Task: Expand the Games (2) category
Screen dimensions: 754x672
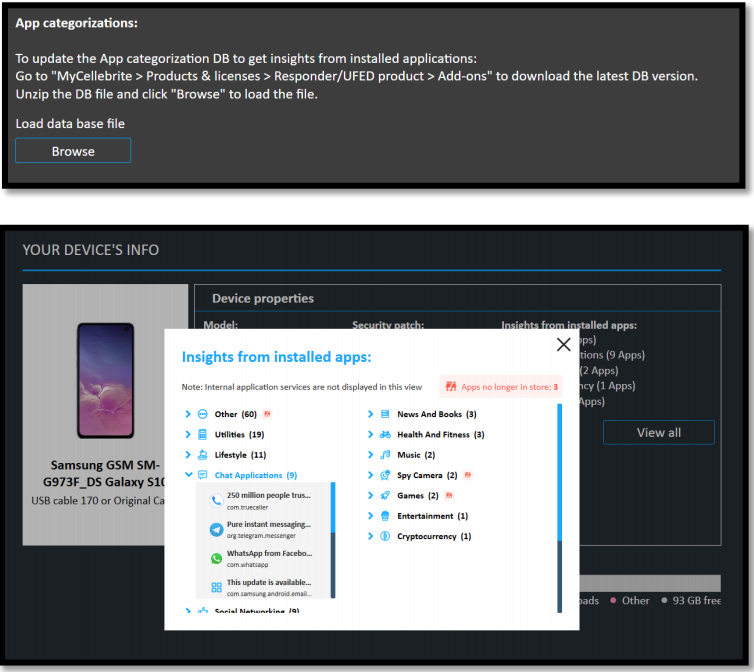Action: coord(370,495)
